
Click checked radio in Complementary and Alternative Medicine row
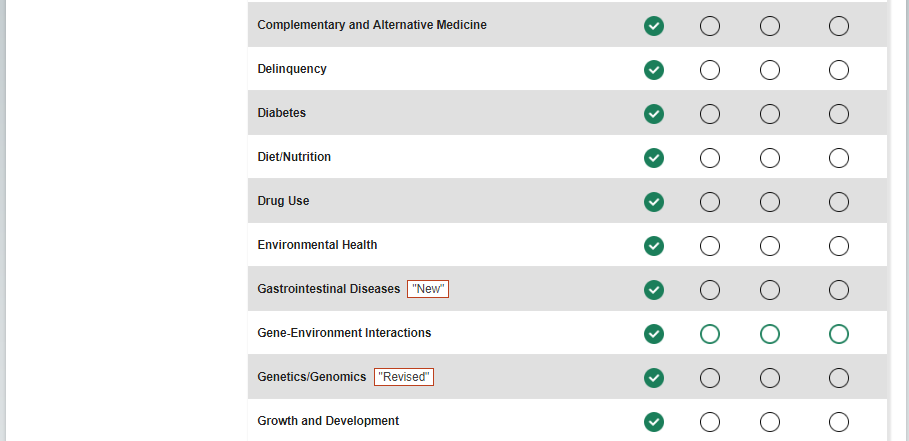pos(654,26)
